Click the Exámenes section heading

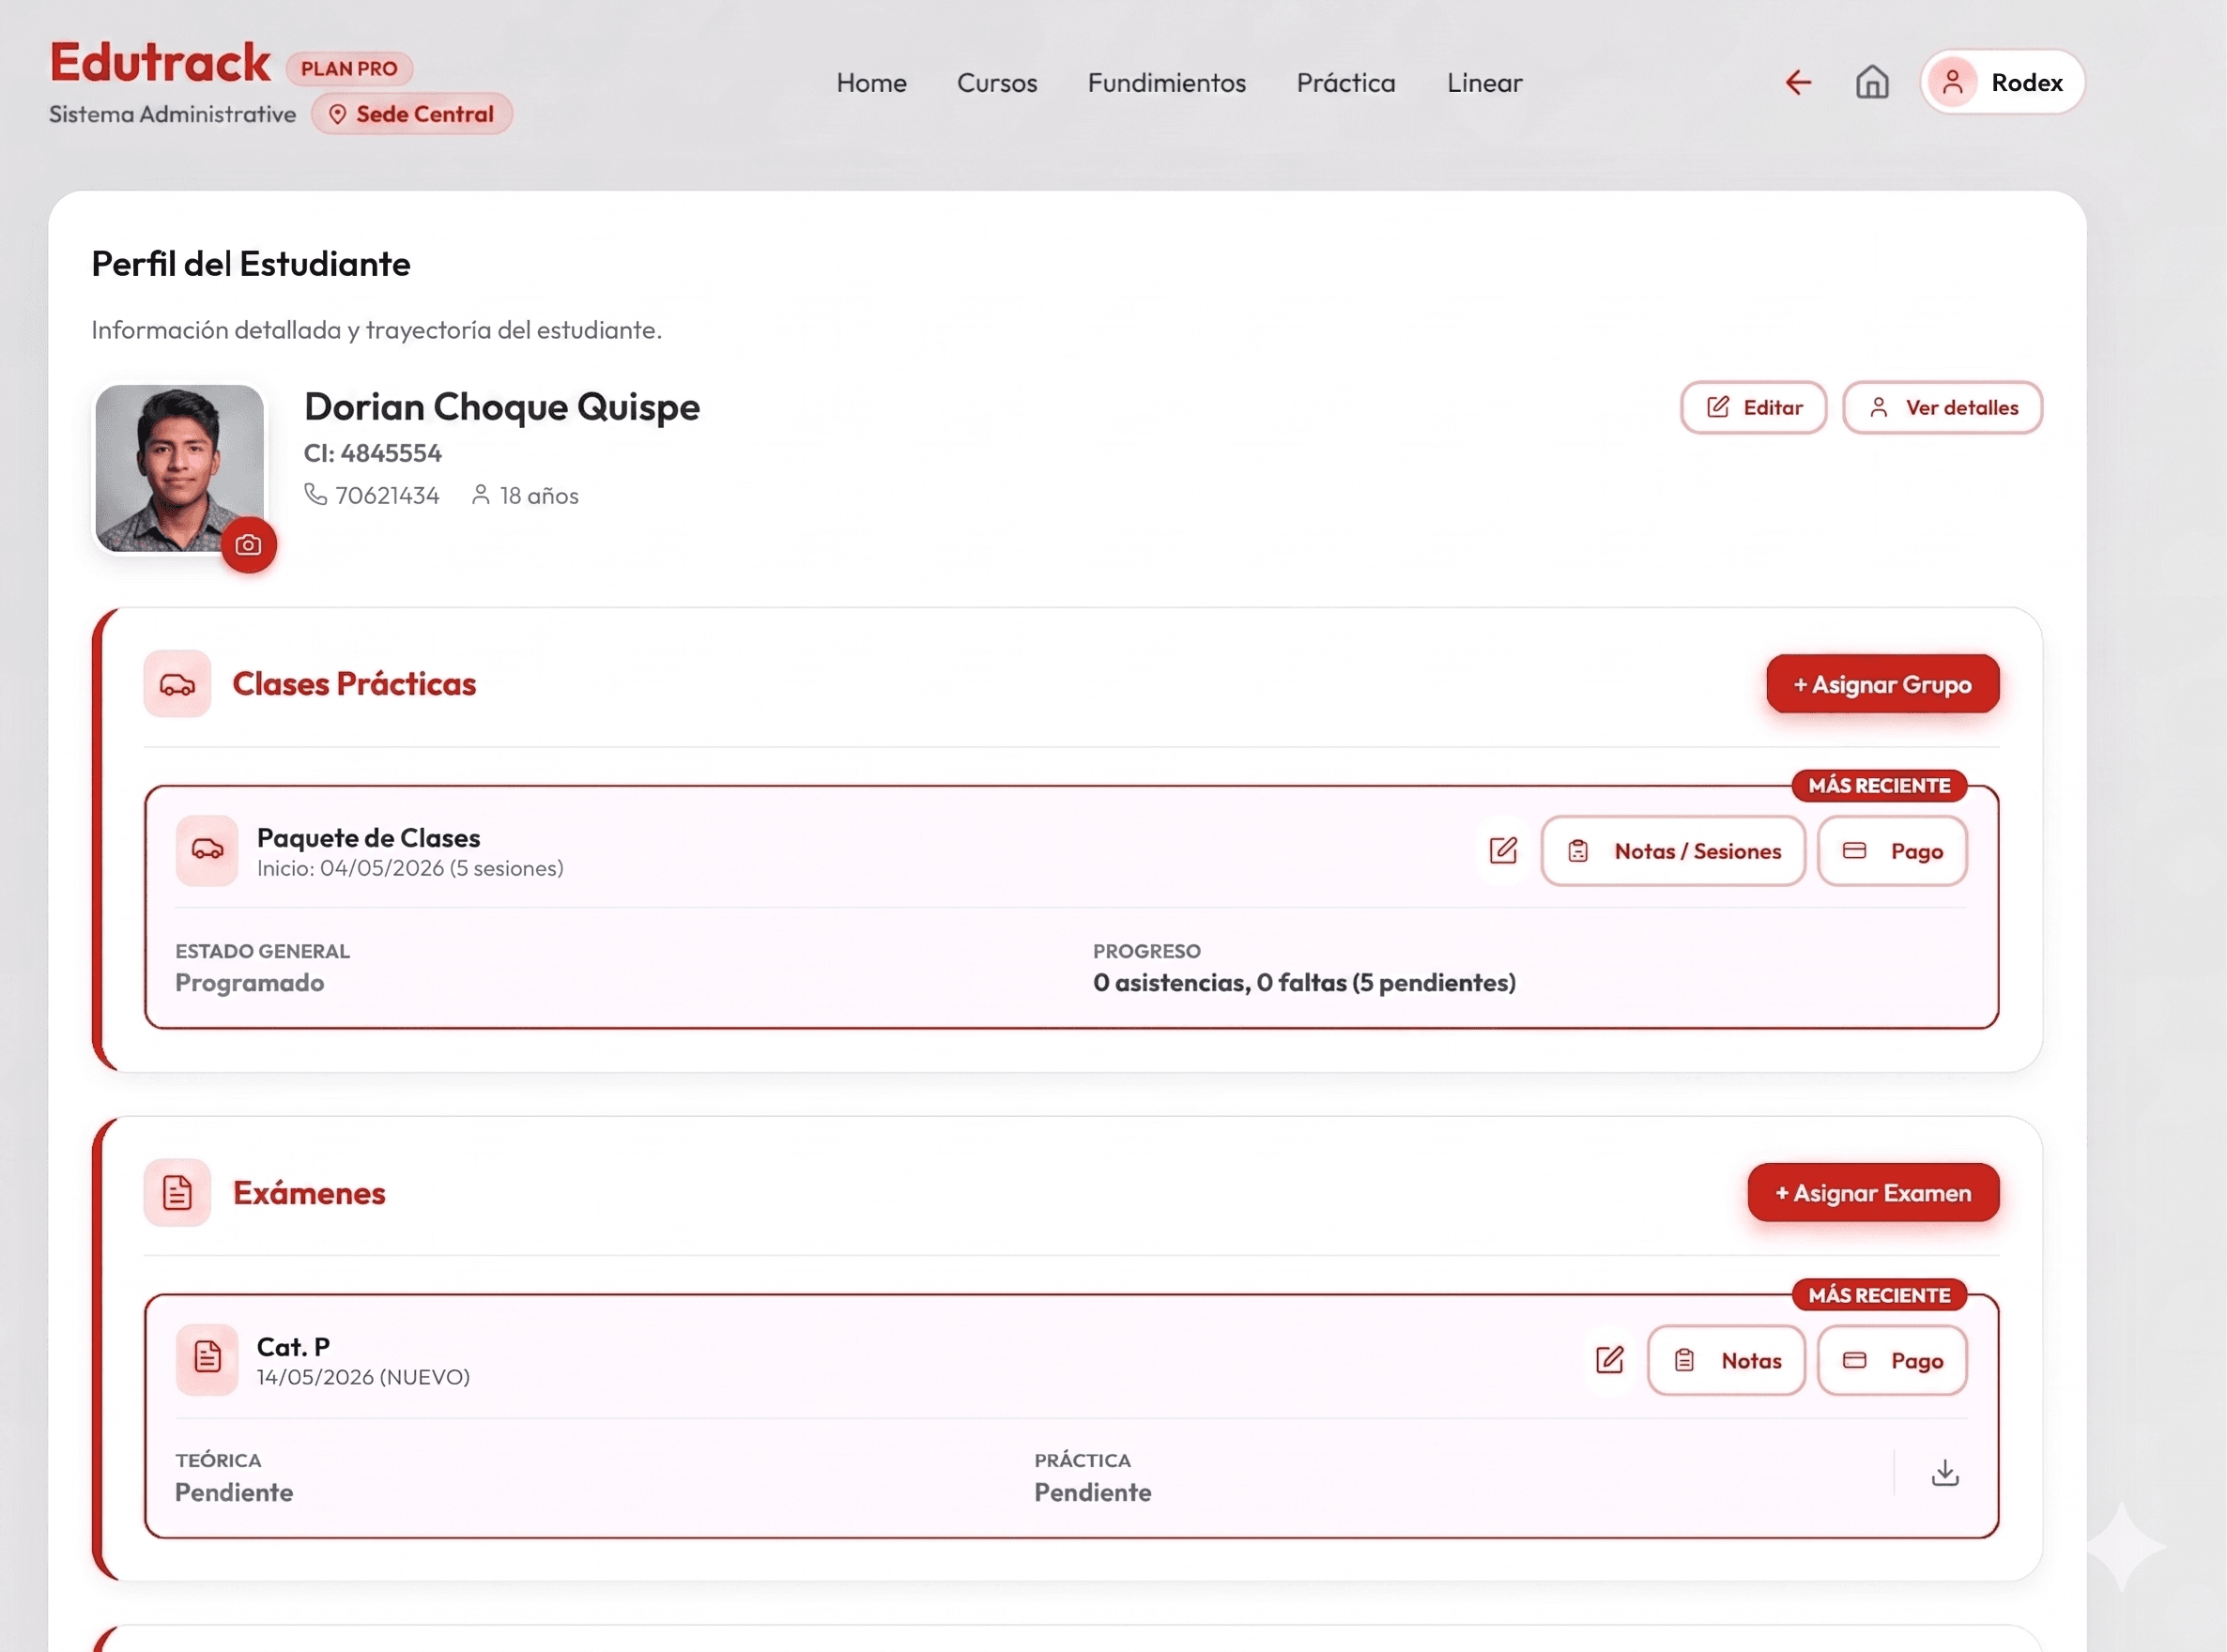click(x=309, y=1193)
